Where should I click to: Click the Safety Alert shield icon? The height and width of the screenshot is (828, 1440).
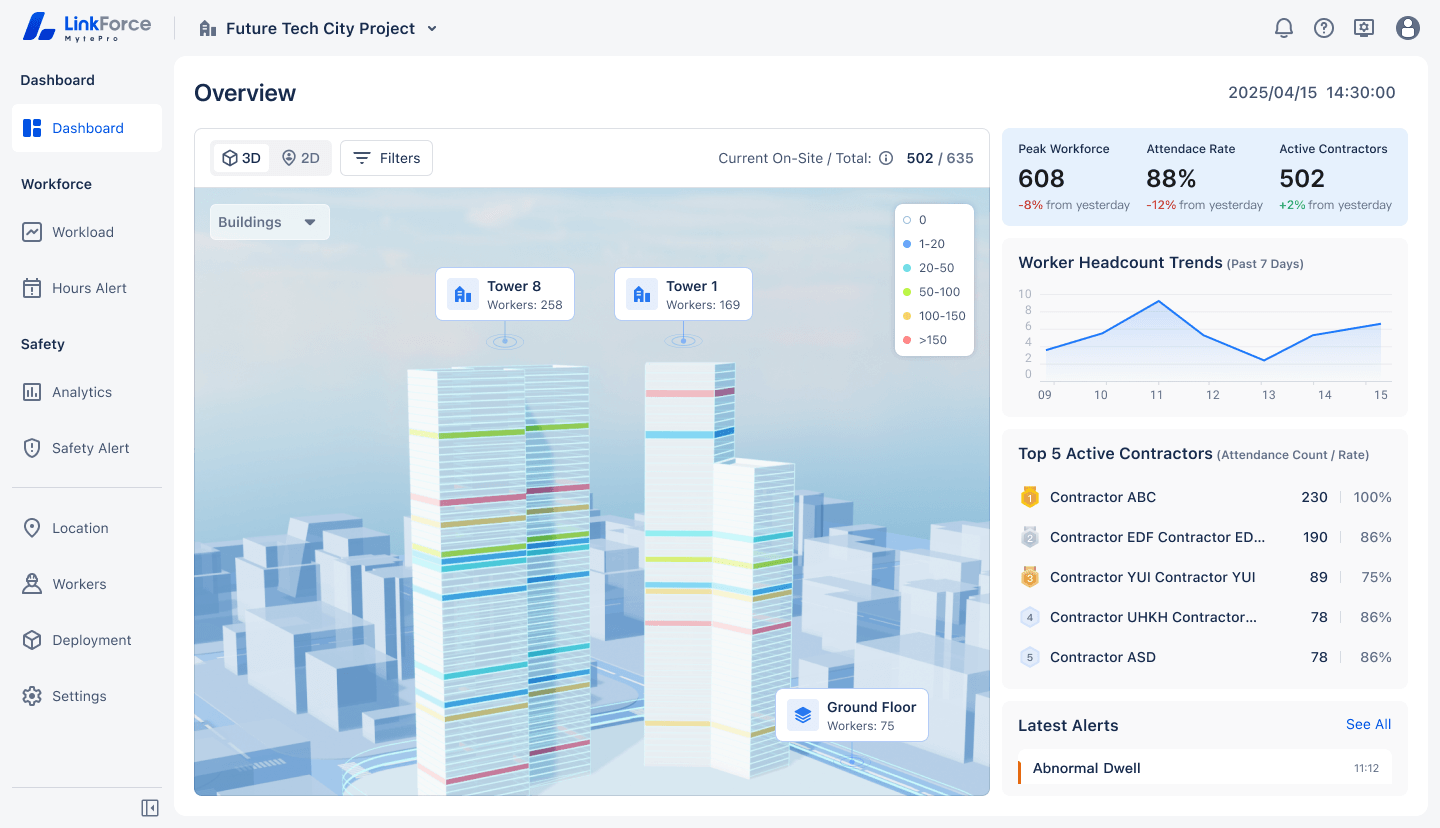32,448
